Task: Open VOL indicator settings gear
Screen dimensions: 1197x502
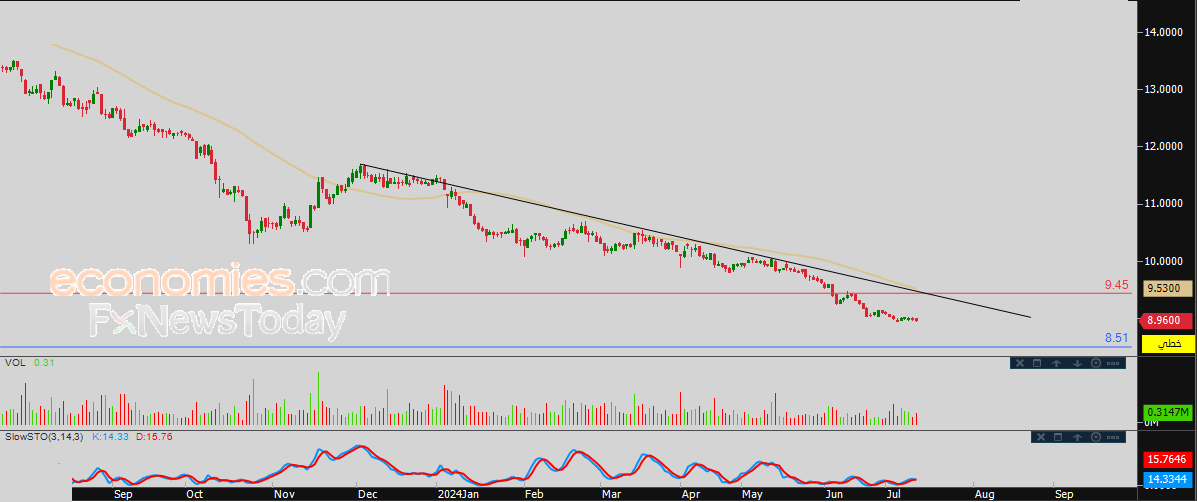Action: [x=1096, y=363]
